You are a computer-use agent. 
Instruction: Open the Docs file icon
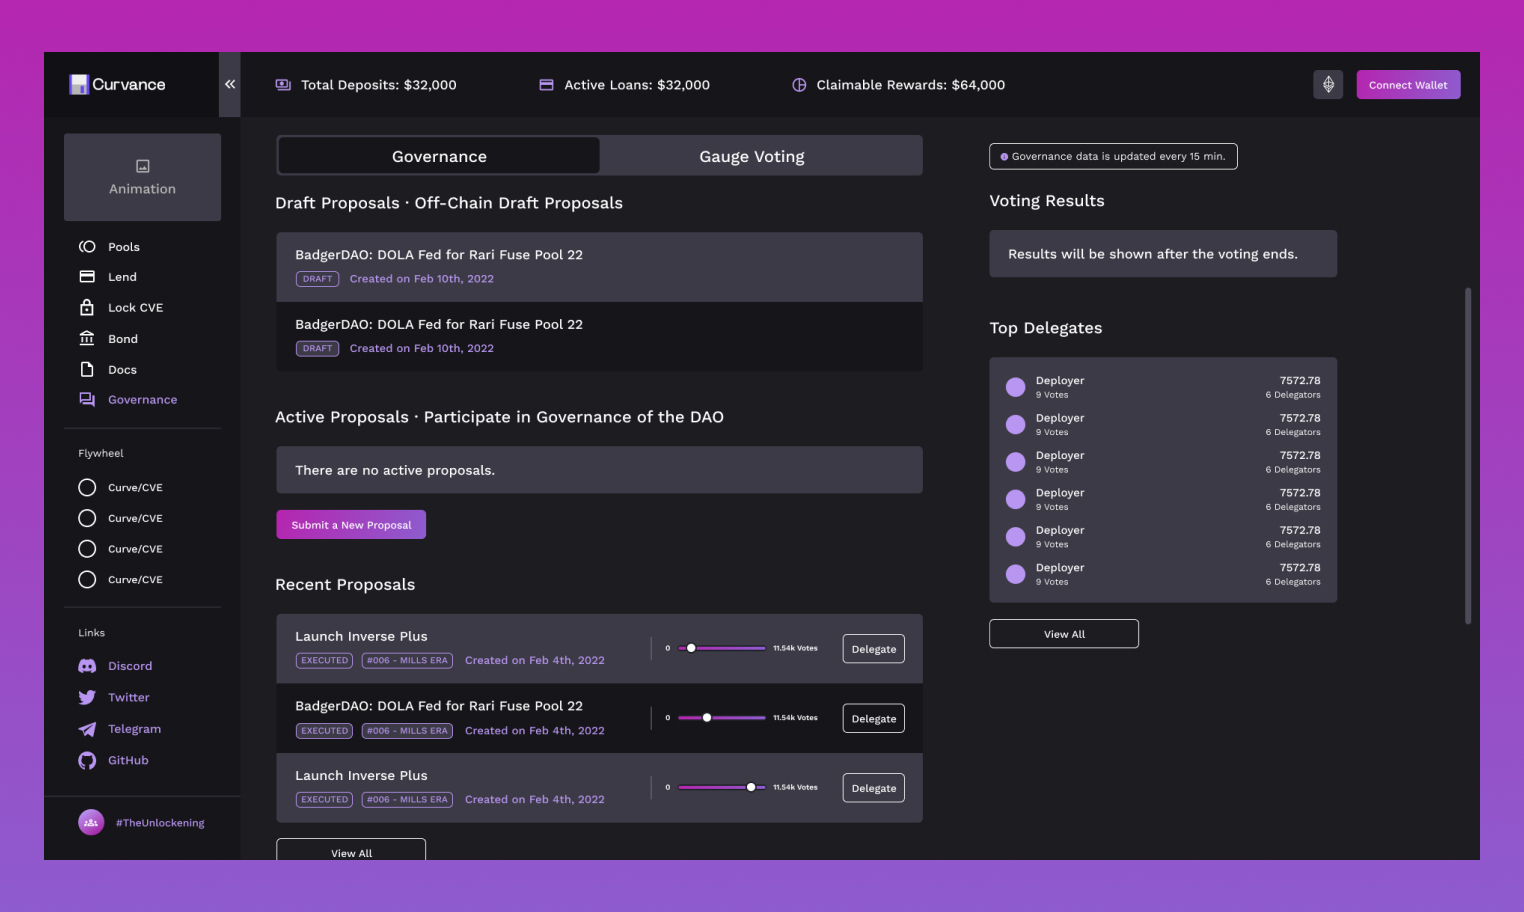pos(87,370)
